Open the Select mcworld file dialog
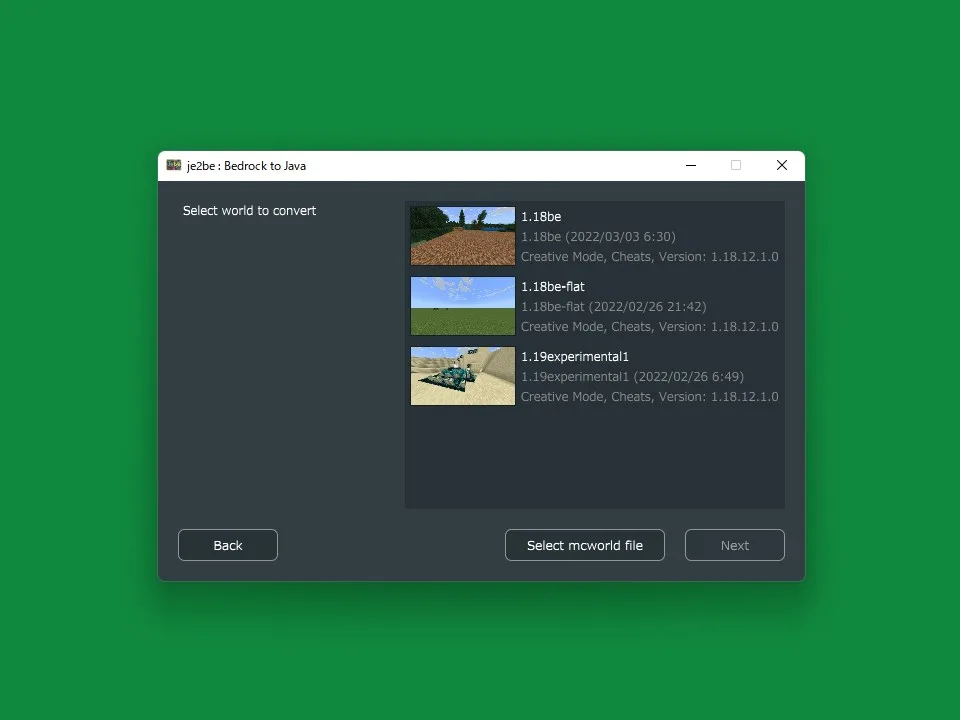This screenshot has height=720, width=960. pos(585,545)
